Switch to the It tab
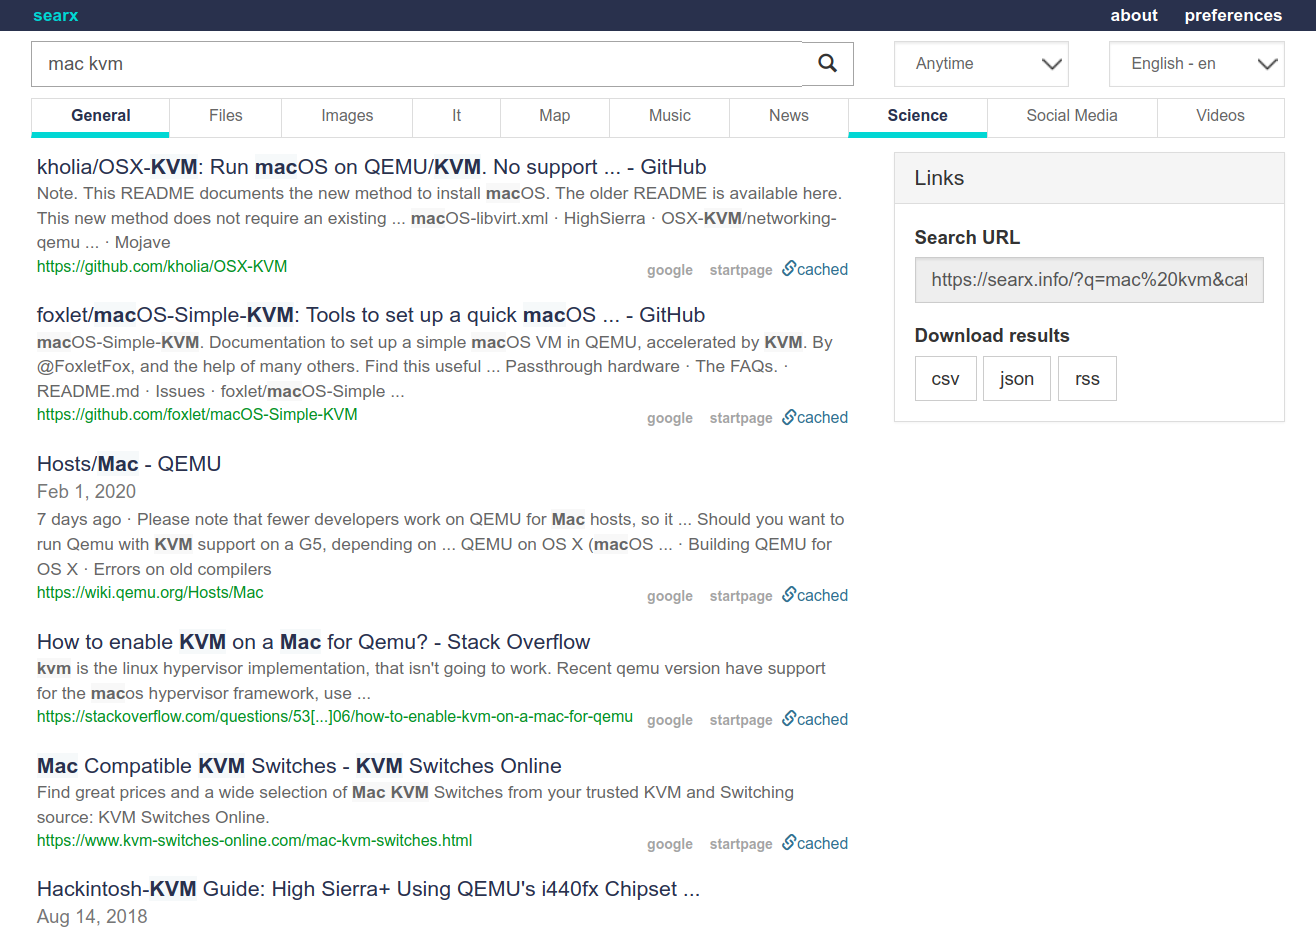The image size is (1316, 934). pyautogui.click(x=456, y=116)
